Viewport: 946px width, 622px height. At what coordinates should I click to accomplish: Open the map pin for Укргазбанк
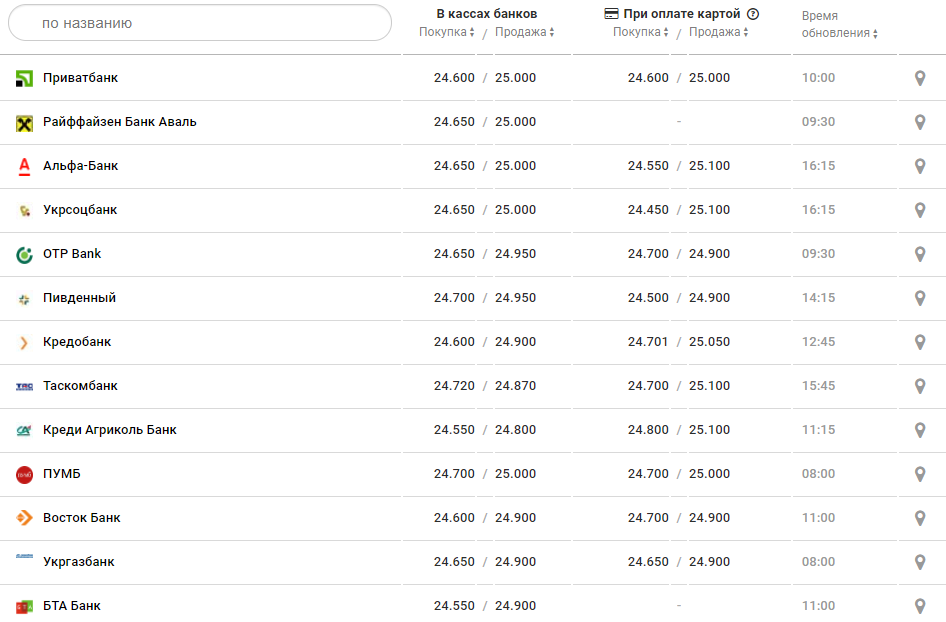920,562
